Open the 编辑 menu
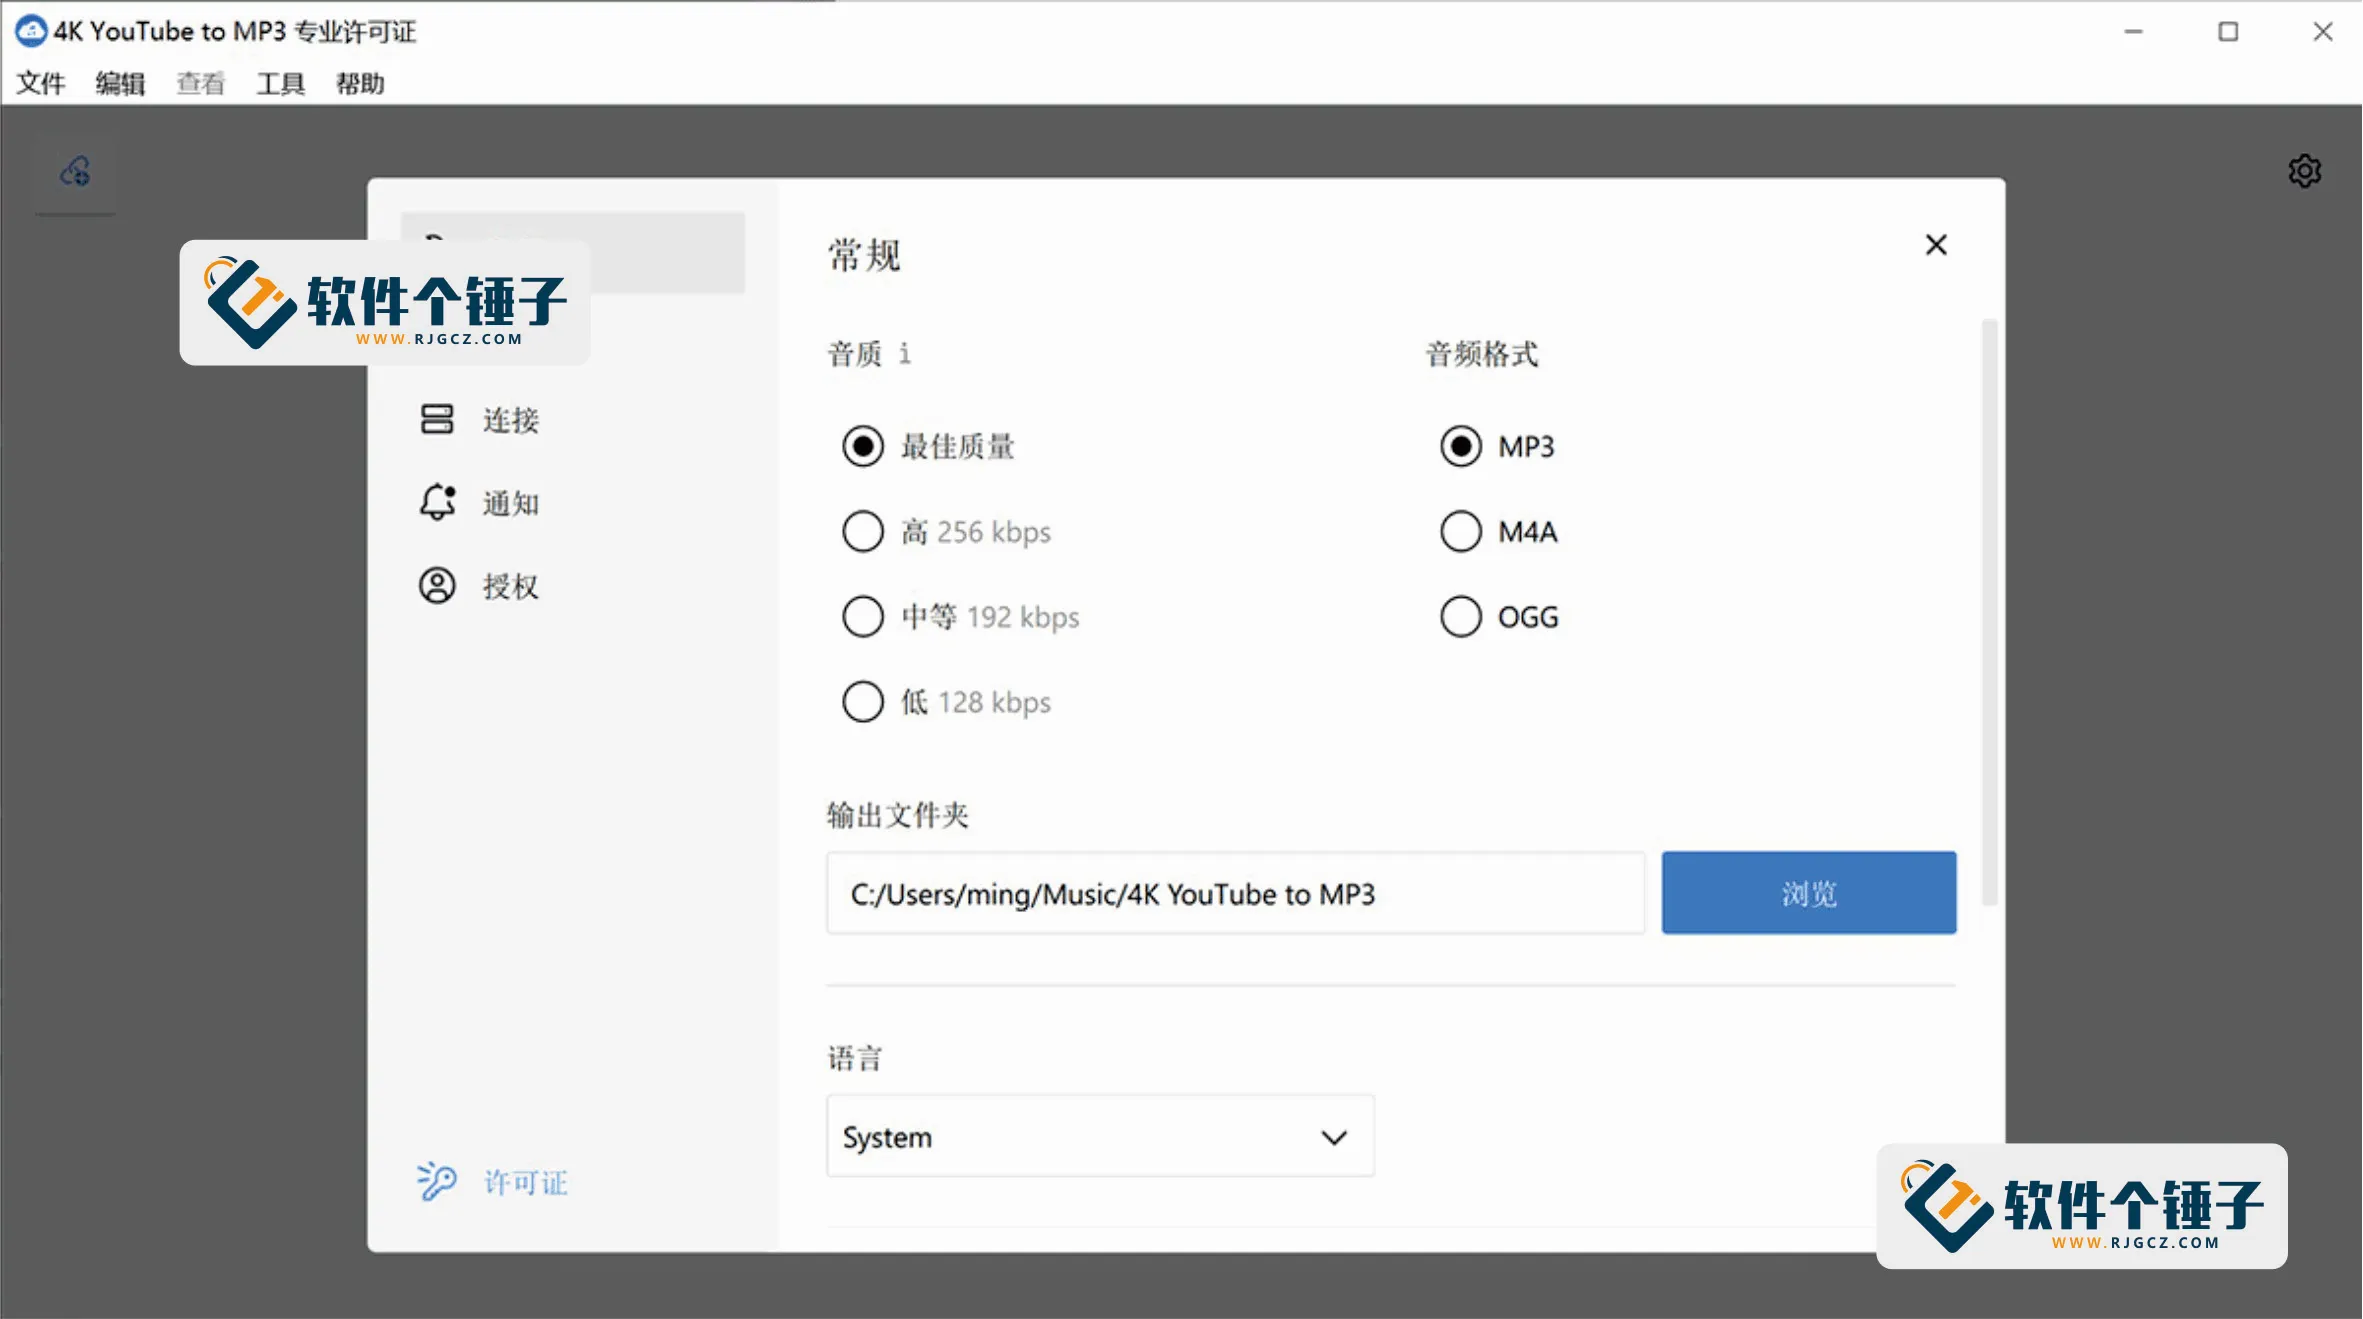Viewport: 2363px width, 1319px height. point(120,83)
